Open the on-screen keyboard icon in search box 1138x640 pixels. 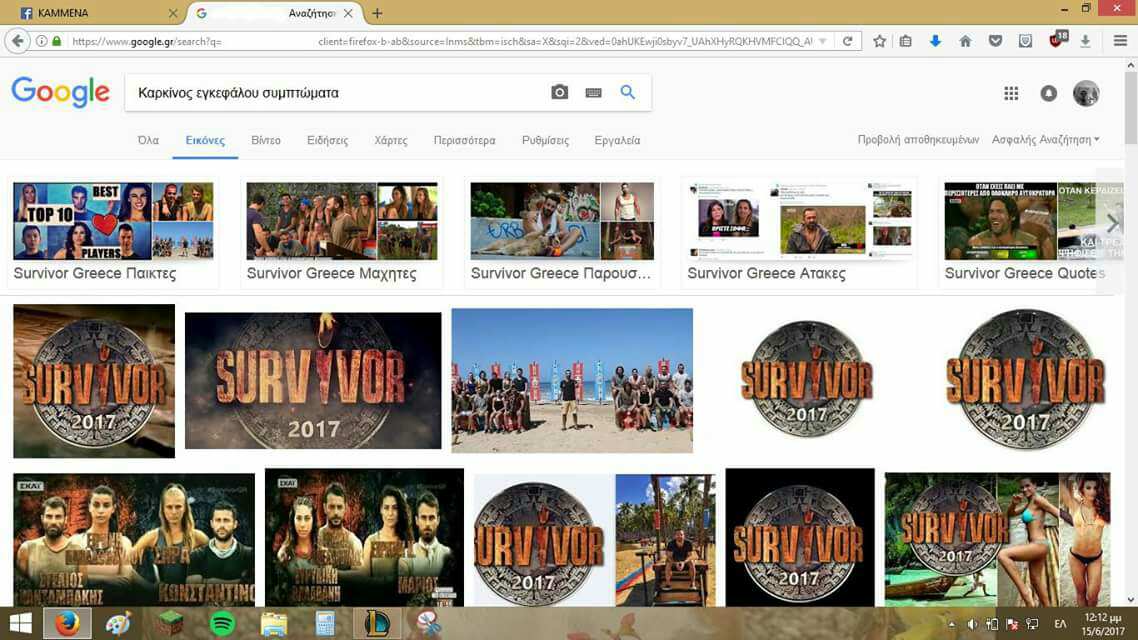tap(593, 93)
